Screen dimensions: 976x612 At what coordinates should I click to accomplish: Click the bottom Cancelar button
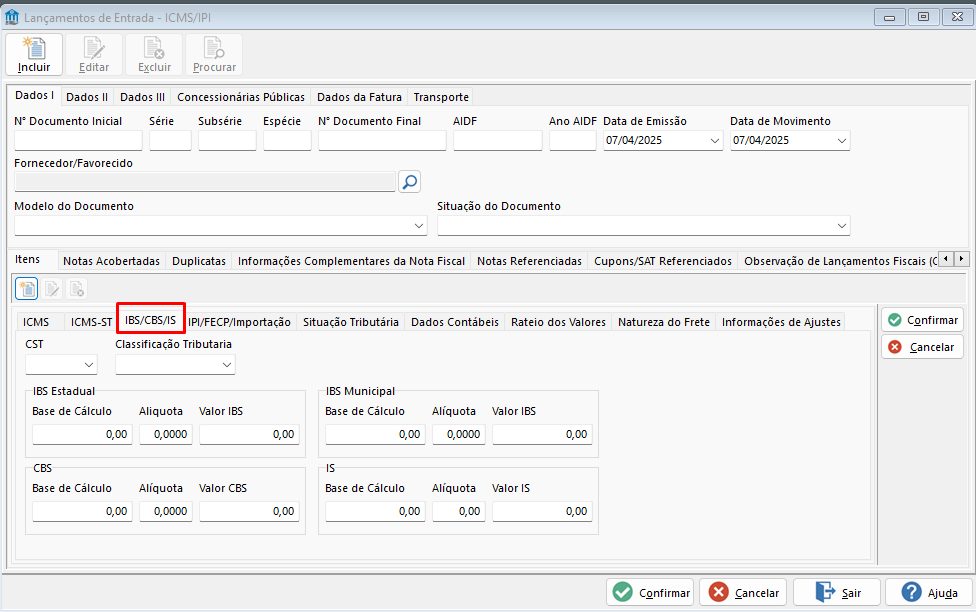(743, 592)
